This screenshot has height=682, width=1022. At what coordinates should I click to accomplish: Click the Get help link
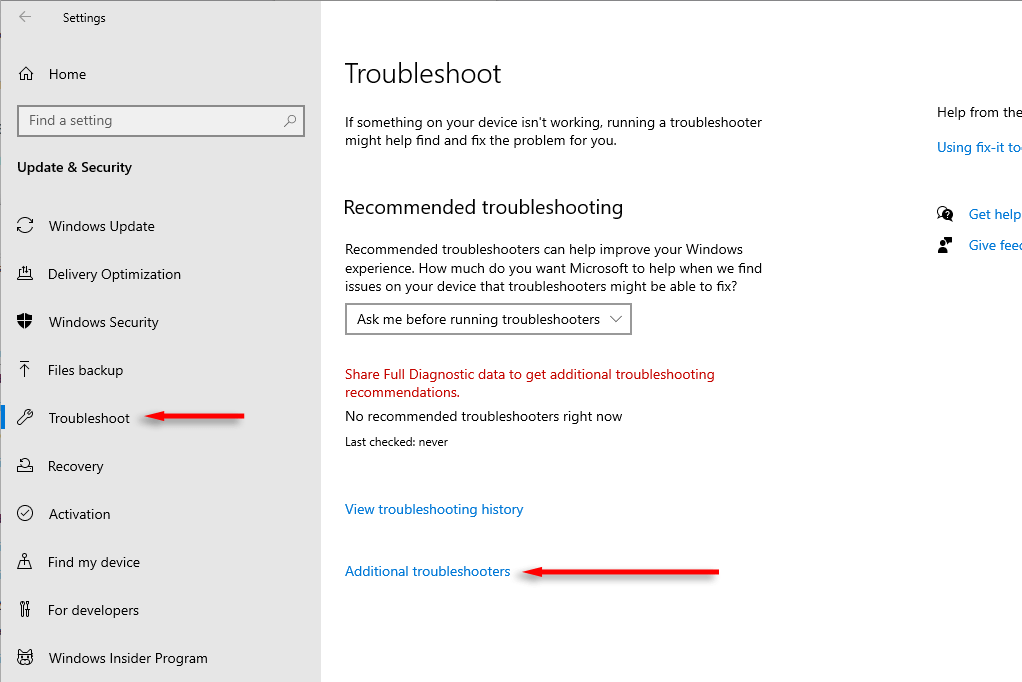pos(994,214)
